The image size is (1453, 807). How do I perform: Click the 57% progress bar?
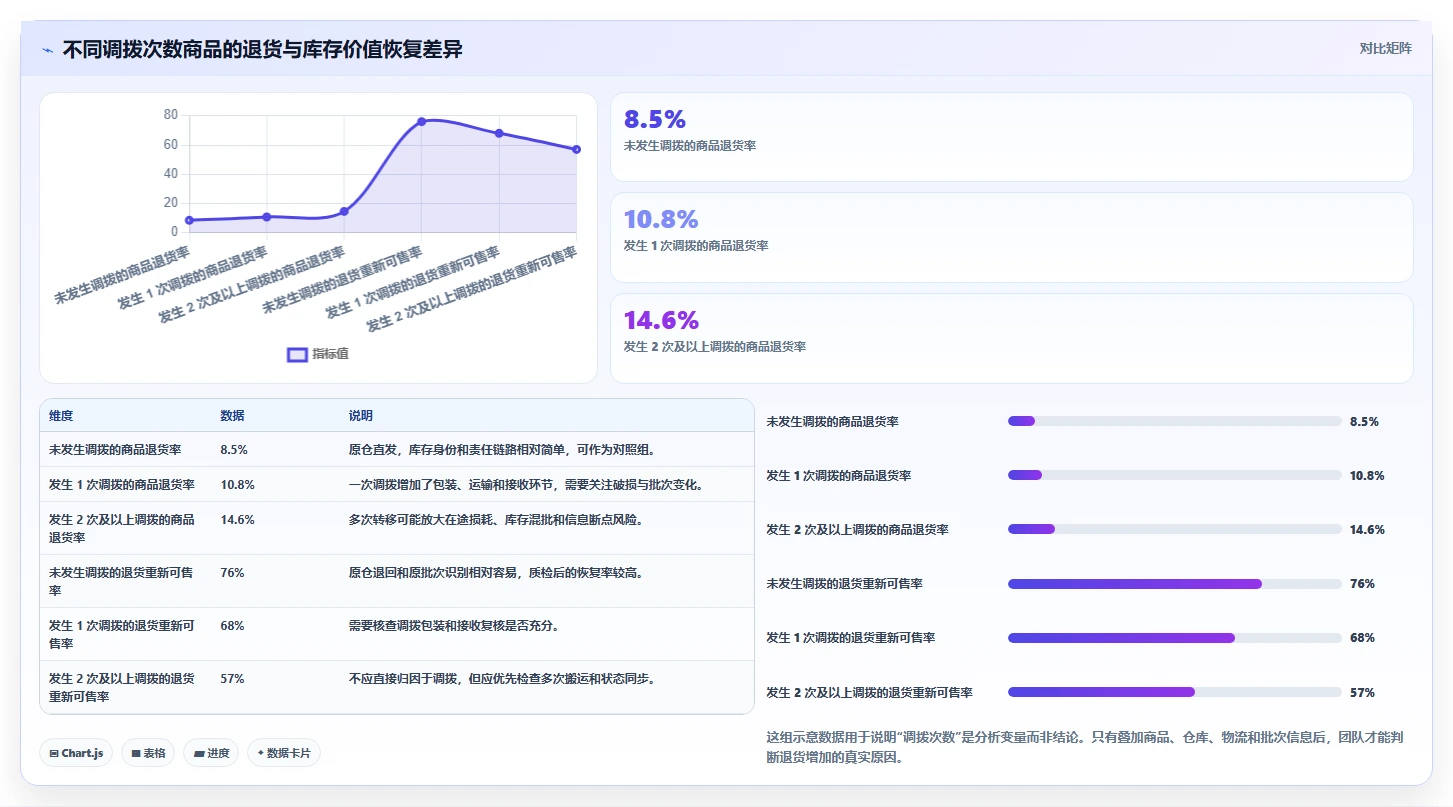tap(1174, 692)
